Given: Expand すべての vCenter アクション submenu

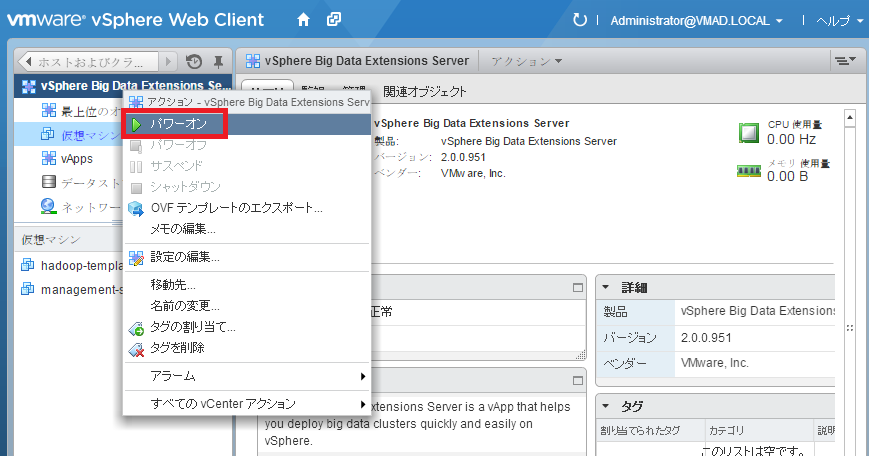Looking at the screenshot, I should [x=247, y=404].
